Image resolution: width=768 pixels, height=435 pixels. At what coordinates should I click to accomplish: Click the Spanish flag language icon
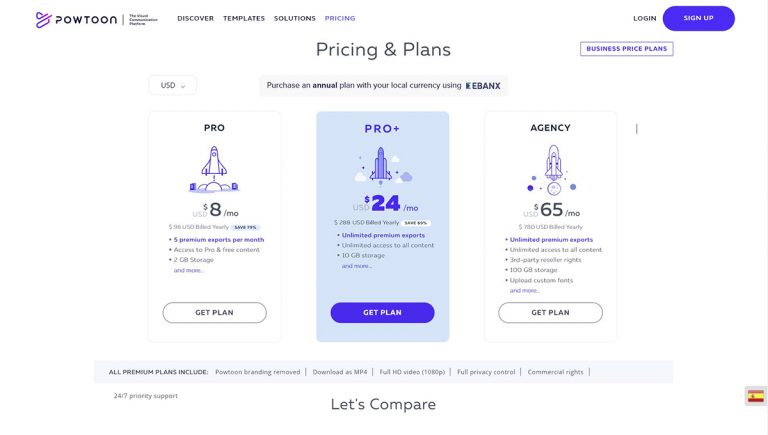click(x=756, y=396)
